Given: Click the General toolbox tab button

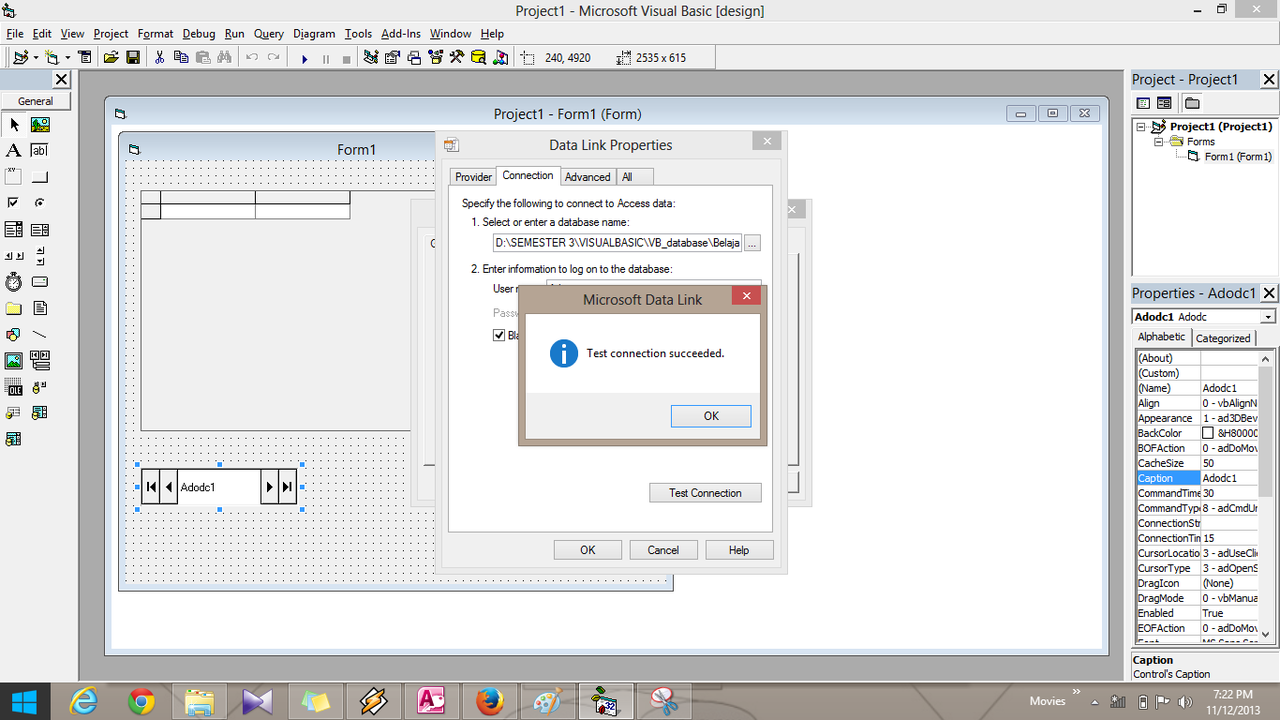Looking at the screenshot, I should click(36, 101).
